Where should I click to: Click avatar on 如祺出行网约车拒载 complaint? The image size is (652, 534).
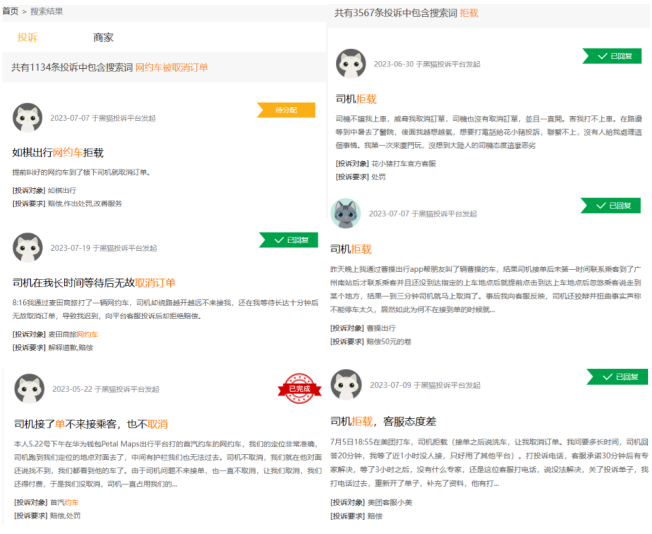[27, 117]
